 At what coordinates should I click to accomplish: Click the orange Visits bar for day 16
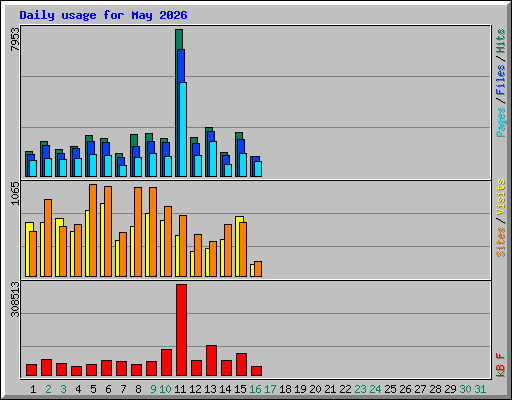tap(258, 269)
